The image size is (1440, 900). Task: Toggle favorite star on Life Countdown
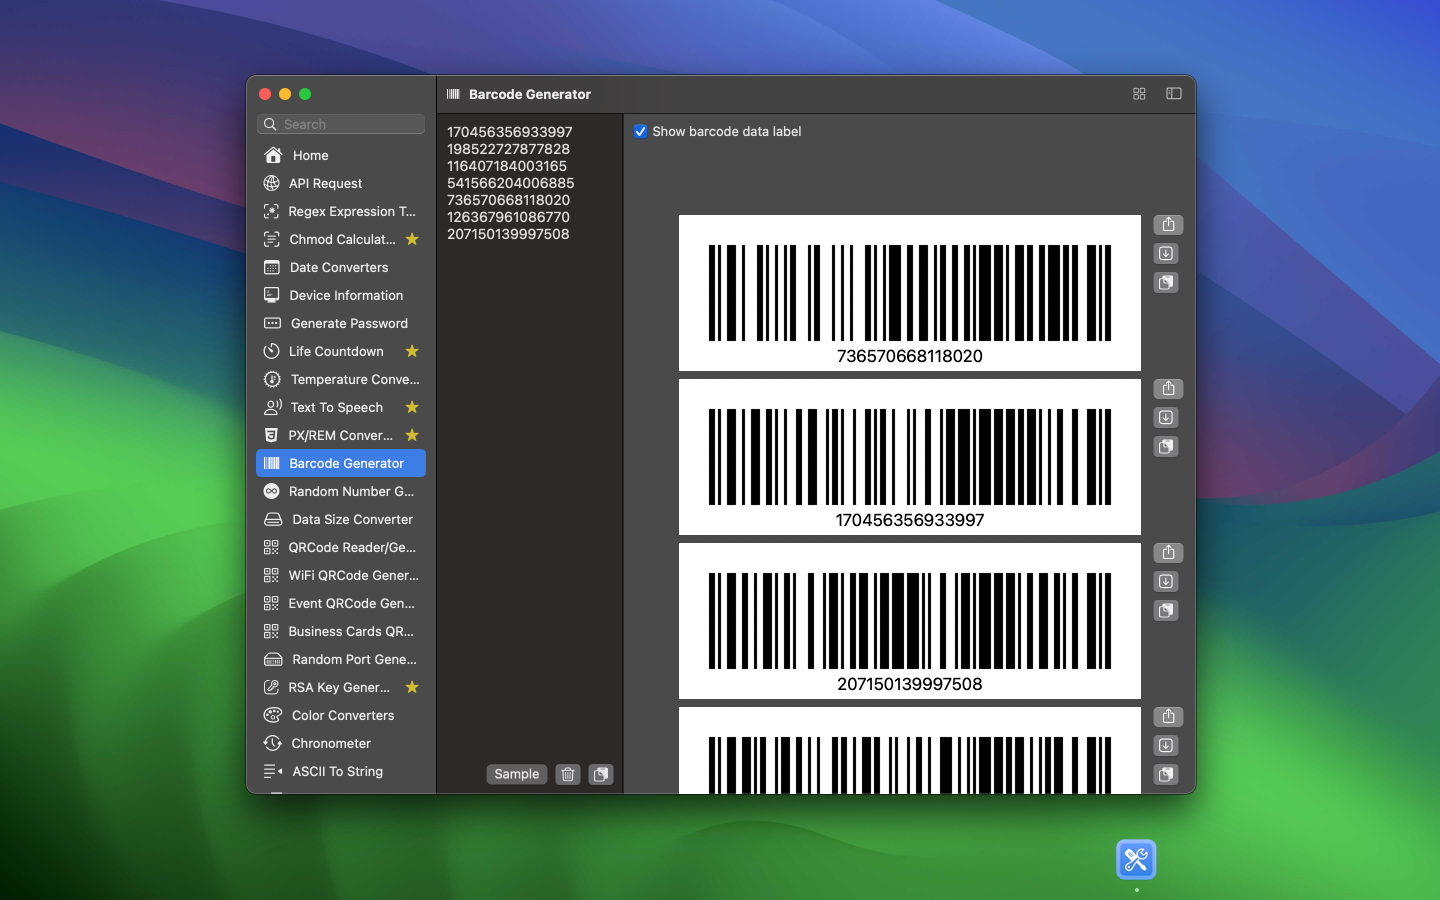412,351
